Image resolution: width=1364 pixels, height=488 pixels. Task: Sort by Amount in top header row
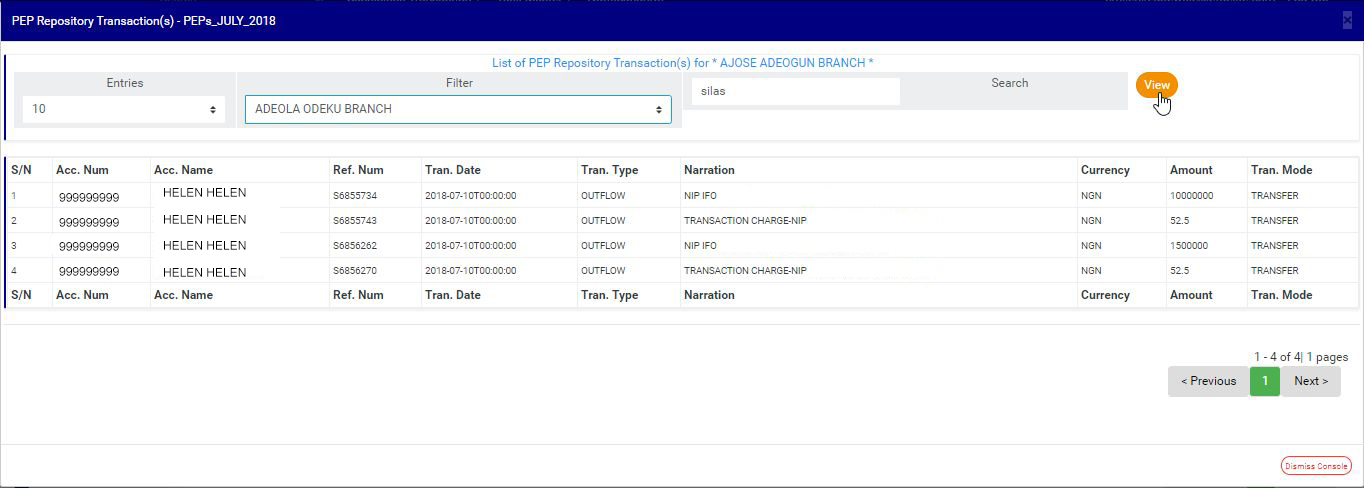point(1191,170)
